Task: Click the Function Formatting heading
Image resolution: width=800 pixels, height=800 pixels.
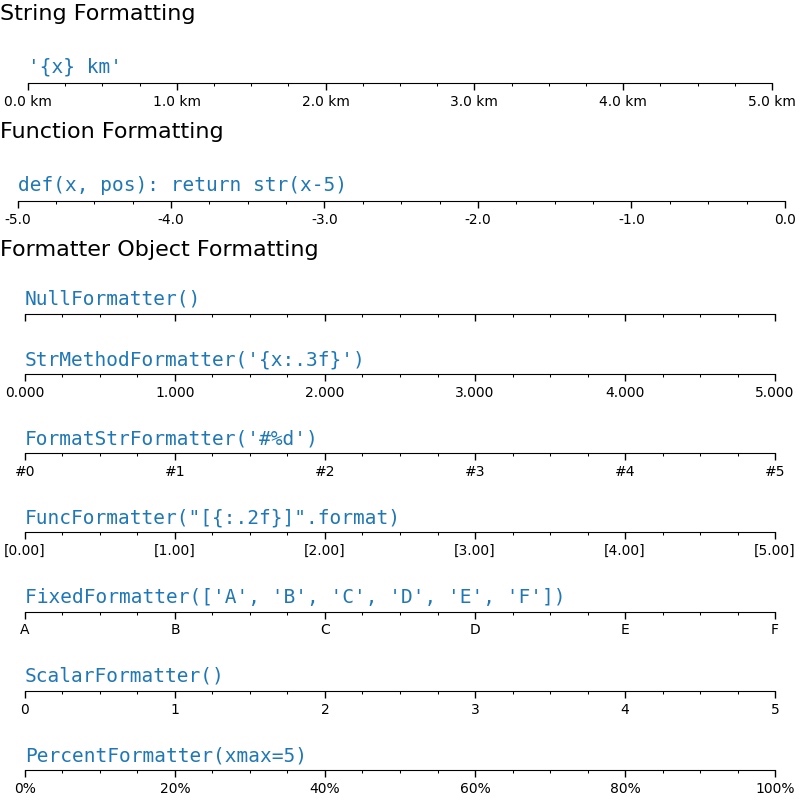Action: coord(112,131)
